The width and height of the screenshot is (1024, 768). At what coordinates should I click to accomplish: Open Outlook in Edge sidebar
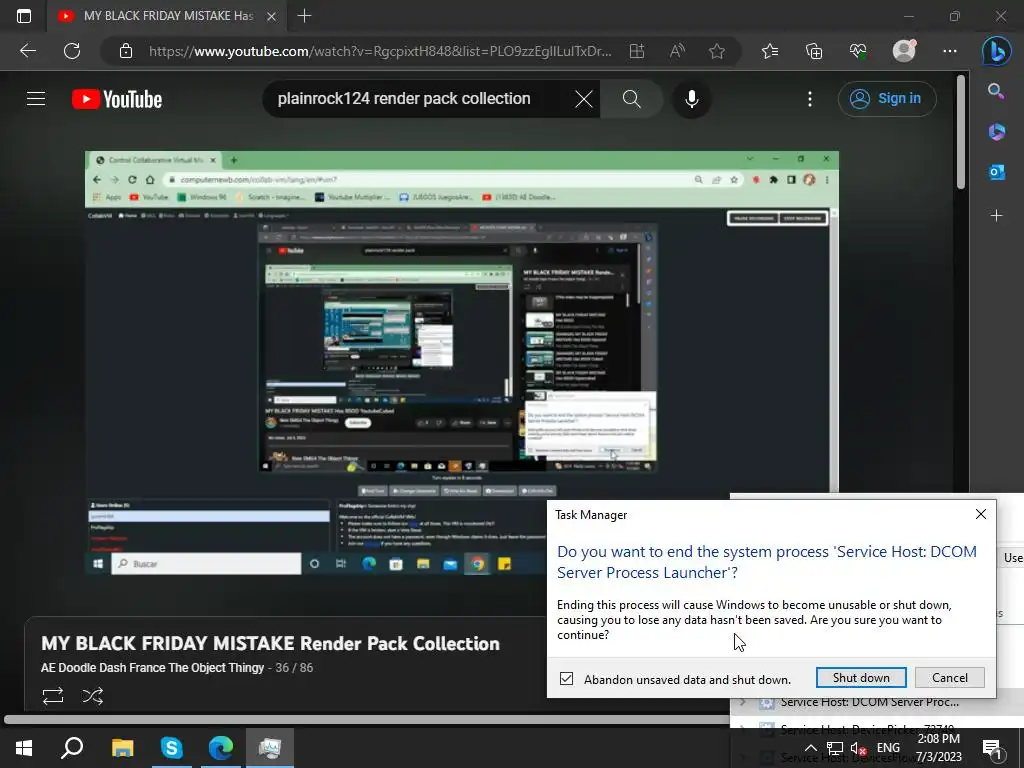tap(996, 172)
